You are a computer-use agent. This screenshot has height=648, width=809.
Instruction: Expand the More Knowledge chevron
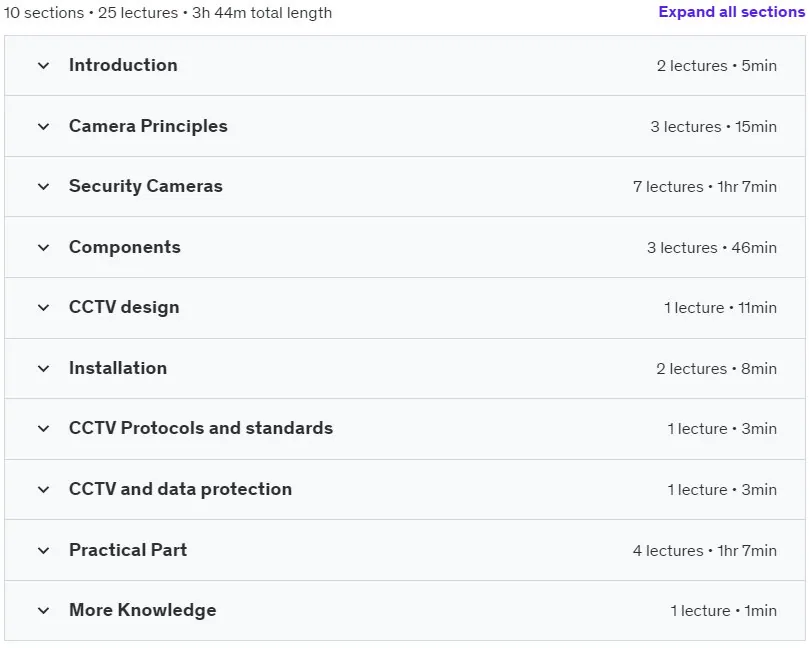coord(44,610)
